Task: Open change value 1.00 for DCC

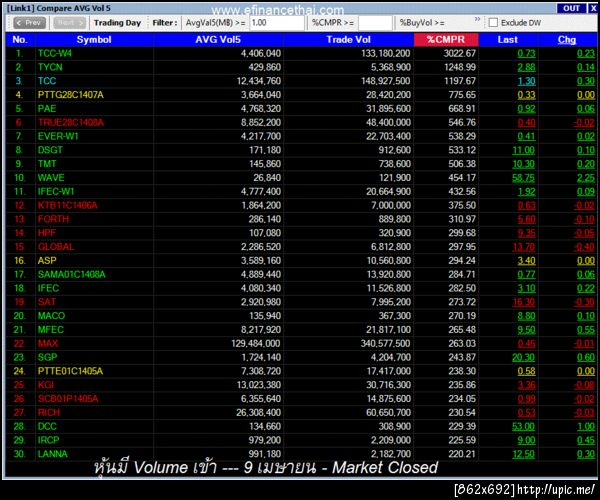Action: tap(586, 426)
